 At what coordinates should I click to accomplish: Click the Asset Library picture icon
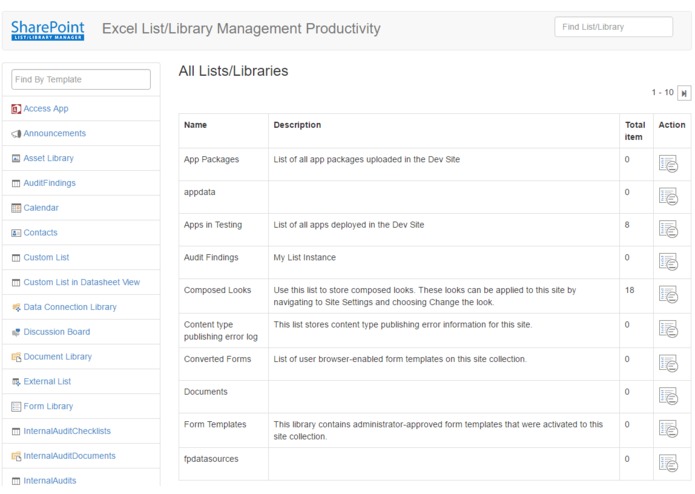point(16,159)
